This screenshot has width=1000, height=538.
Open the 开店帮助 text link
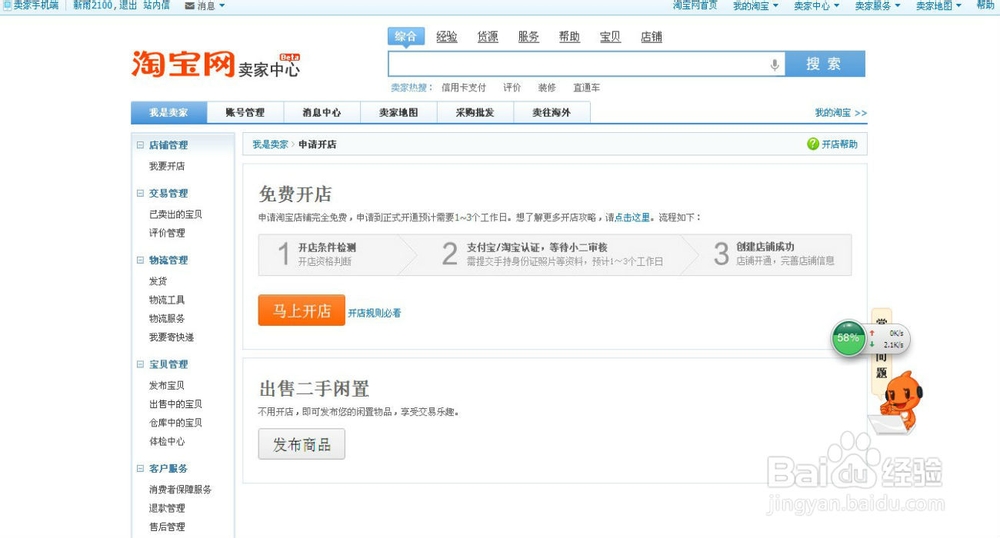[x=839, y=144]
